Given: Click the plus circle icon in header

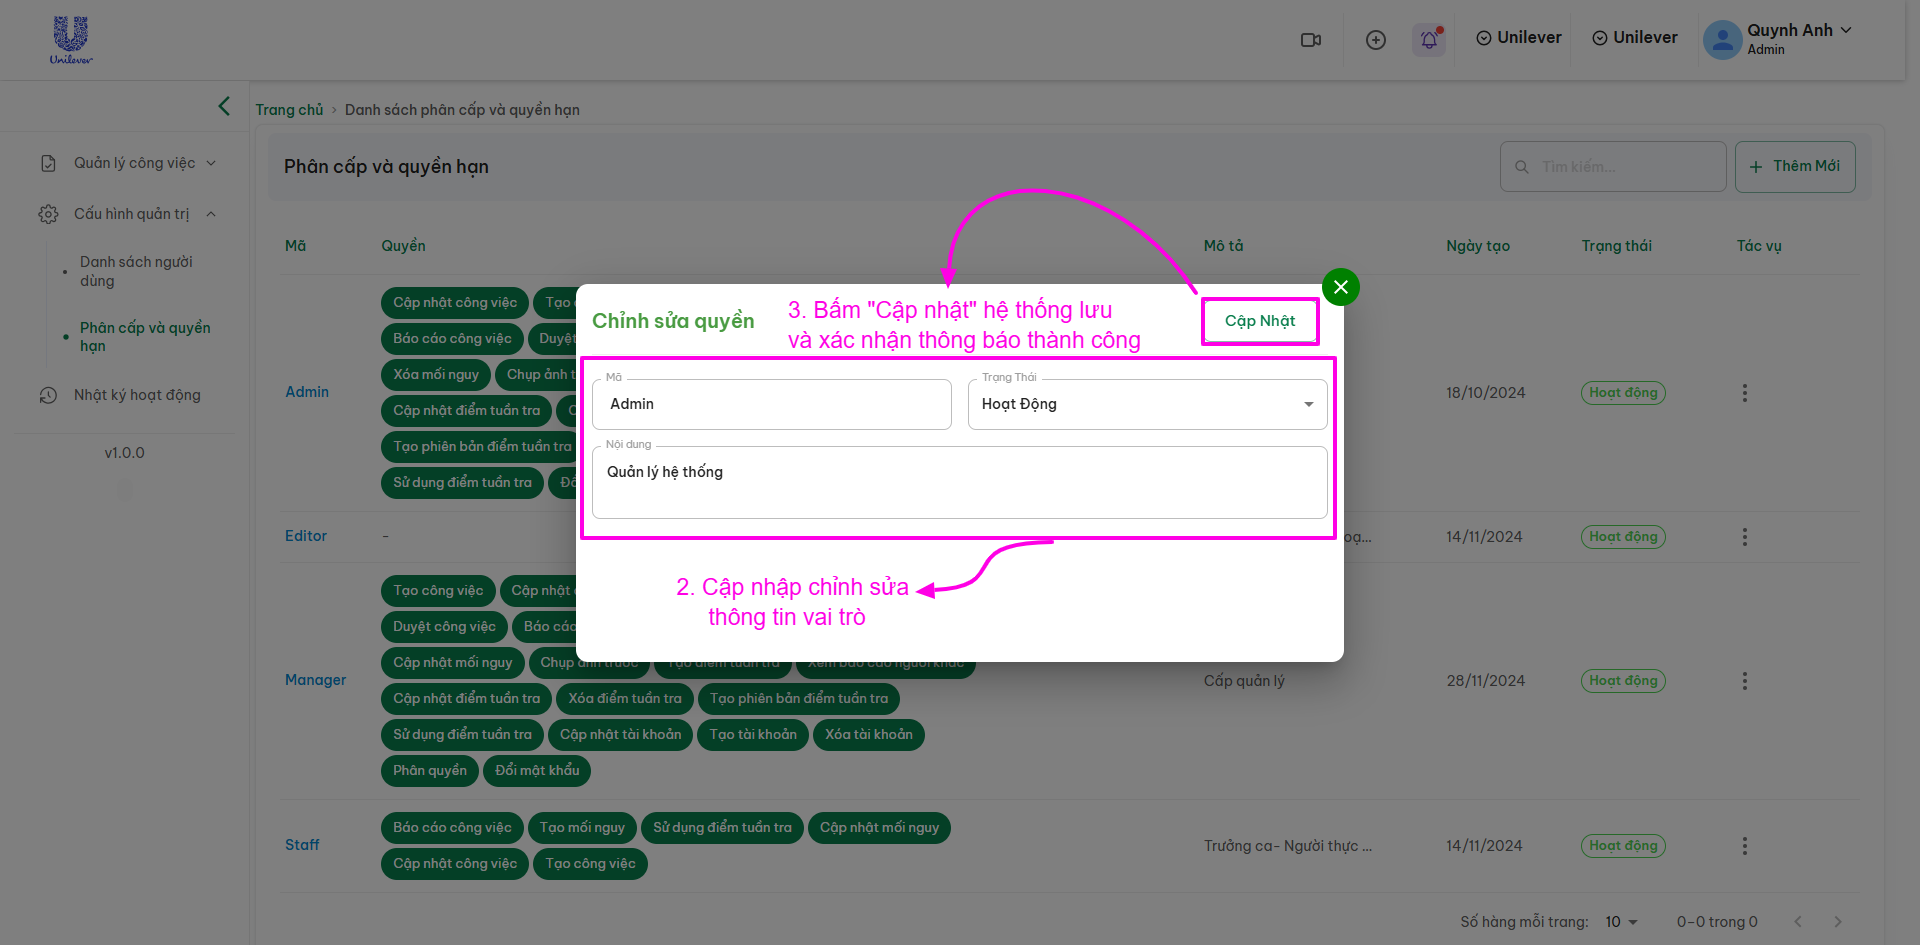Looking at the screenshot, I should (x=1376, y=40).
